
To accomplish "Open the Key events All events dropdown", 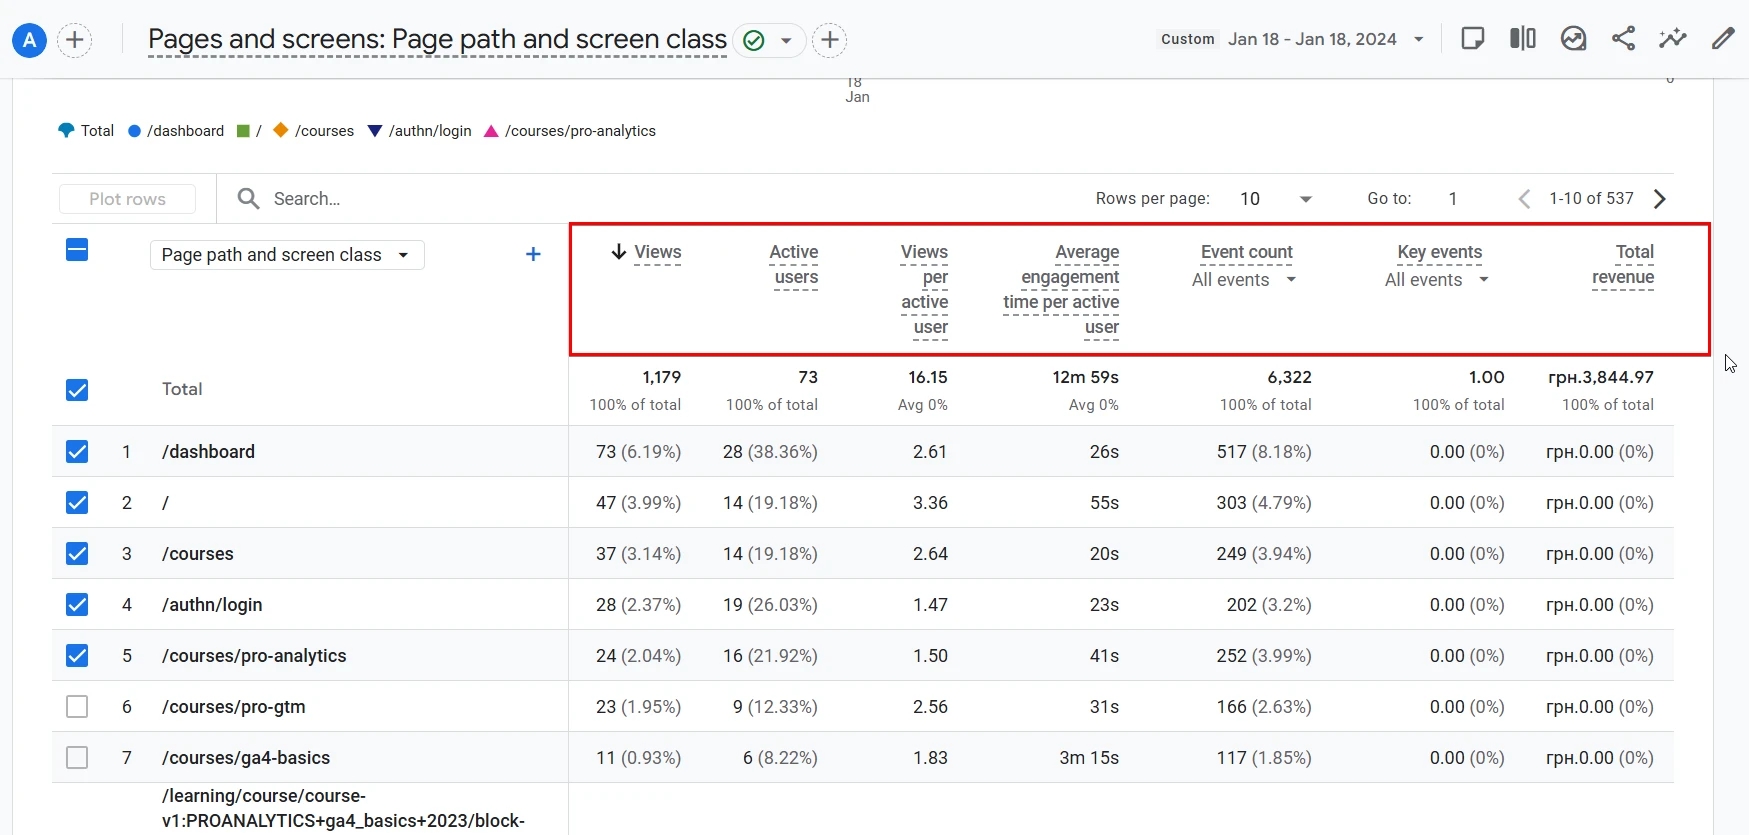I will [1437, 280].
